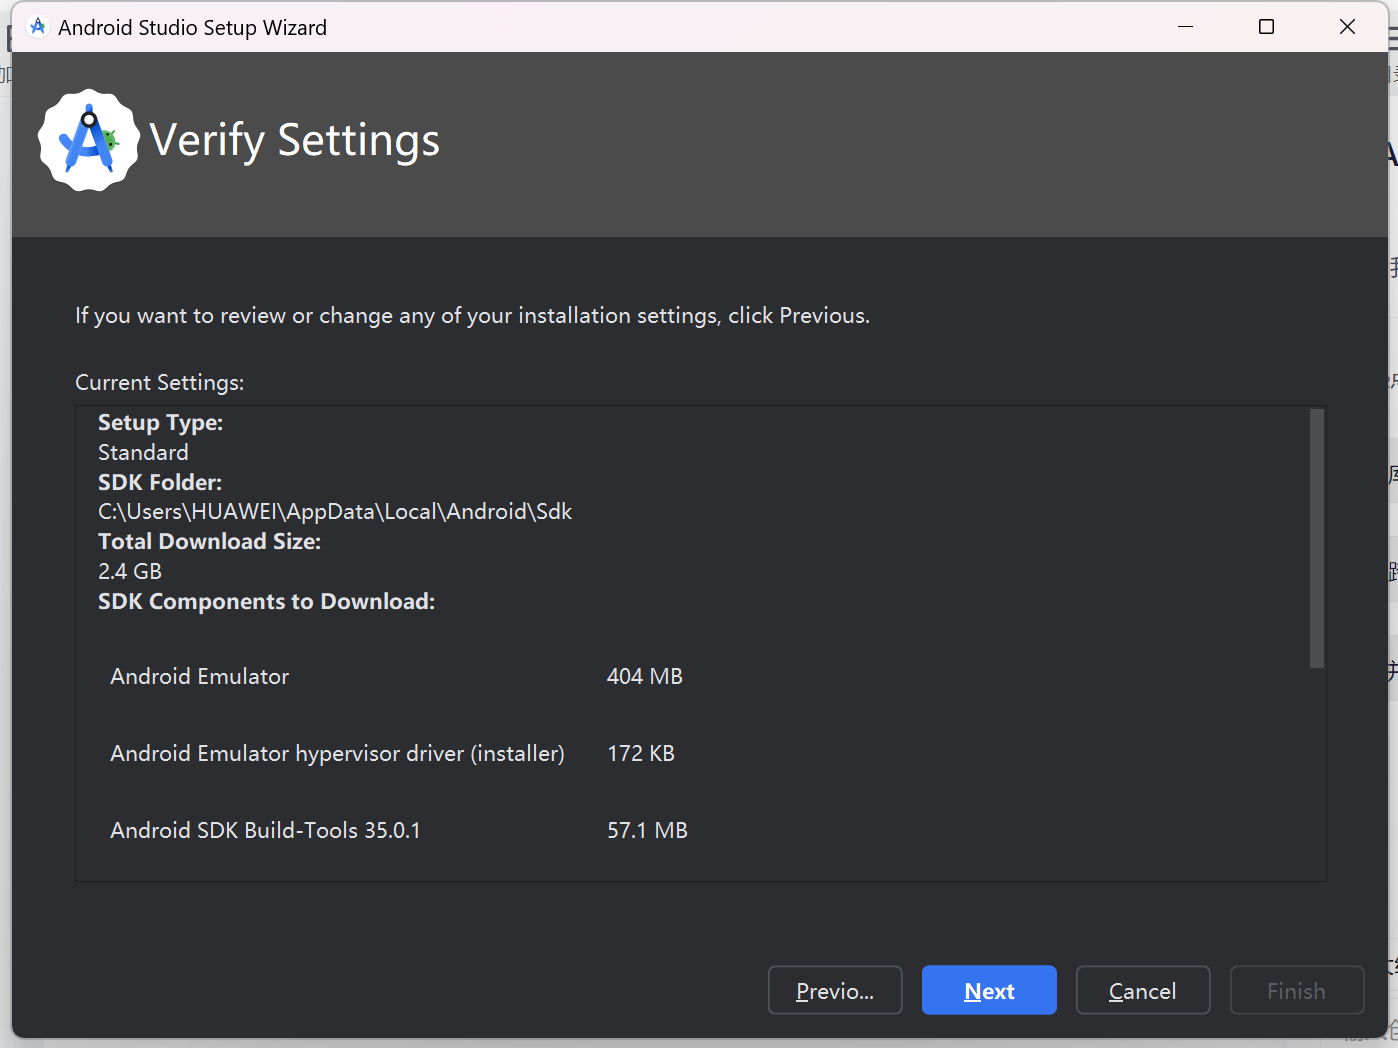The width and height of the screenshot is (1398, 1048).
Task: Click the instruction text about clicking Previous
Action: (x=472, y=315)
